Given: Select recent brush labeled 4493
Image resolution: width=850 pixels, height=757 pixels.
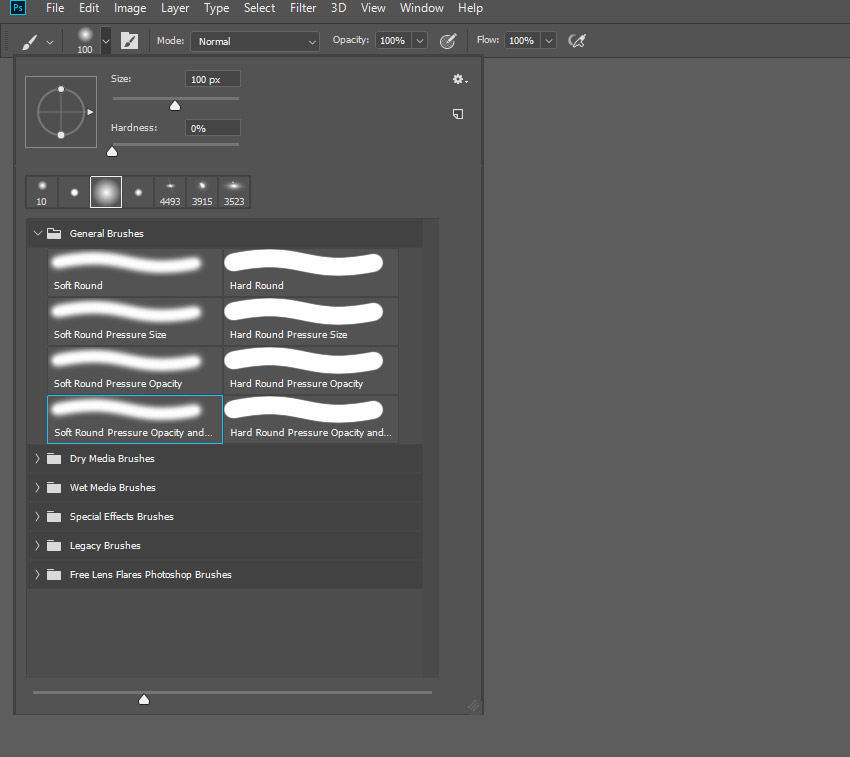Looking at the screenshot, I should pyautogui.click(x=170, y=192).
